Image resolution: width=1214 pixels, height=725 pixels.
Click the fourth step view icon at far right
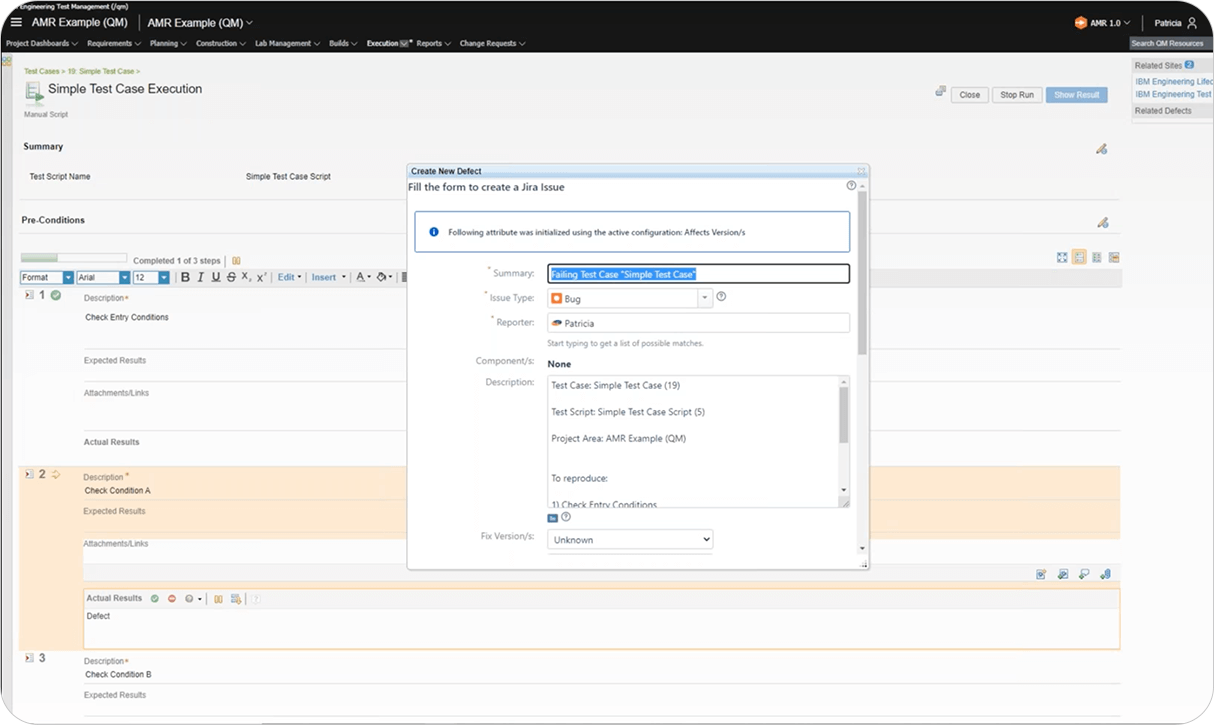click(x=1114, y=257)
